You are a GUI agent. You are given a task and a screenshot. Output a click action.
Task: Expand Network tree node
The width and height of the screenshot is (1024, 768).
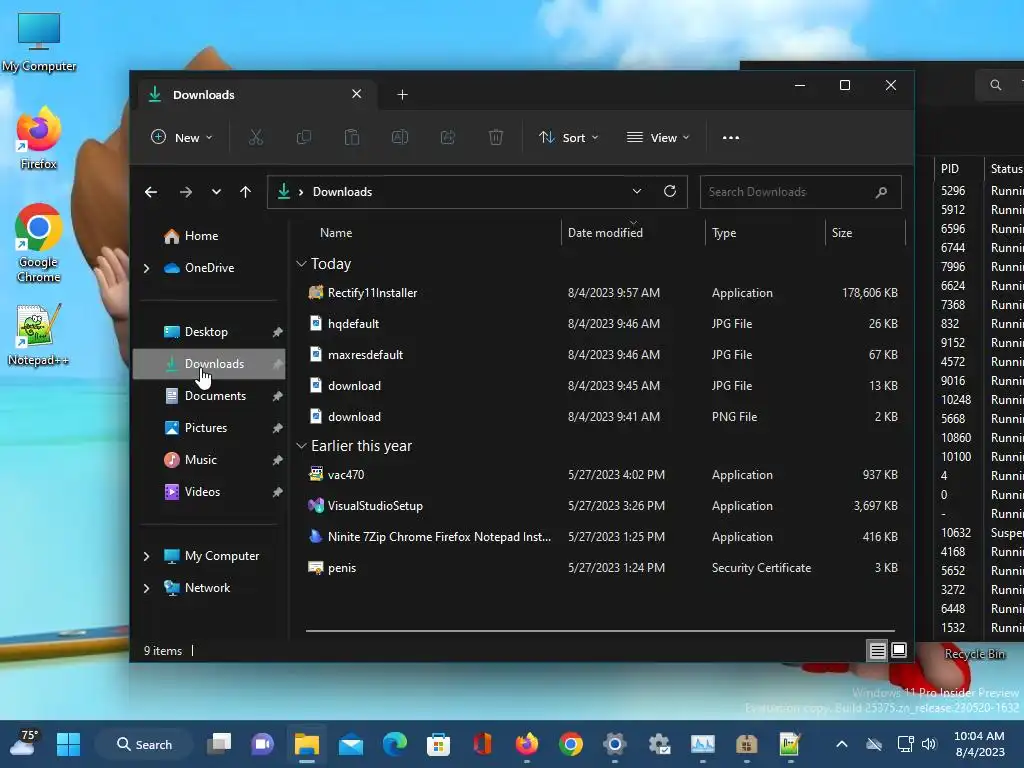coord(146,588)
